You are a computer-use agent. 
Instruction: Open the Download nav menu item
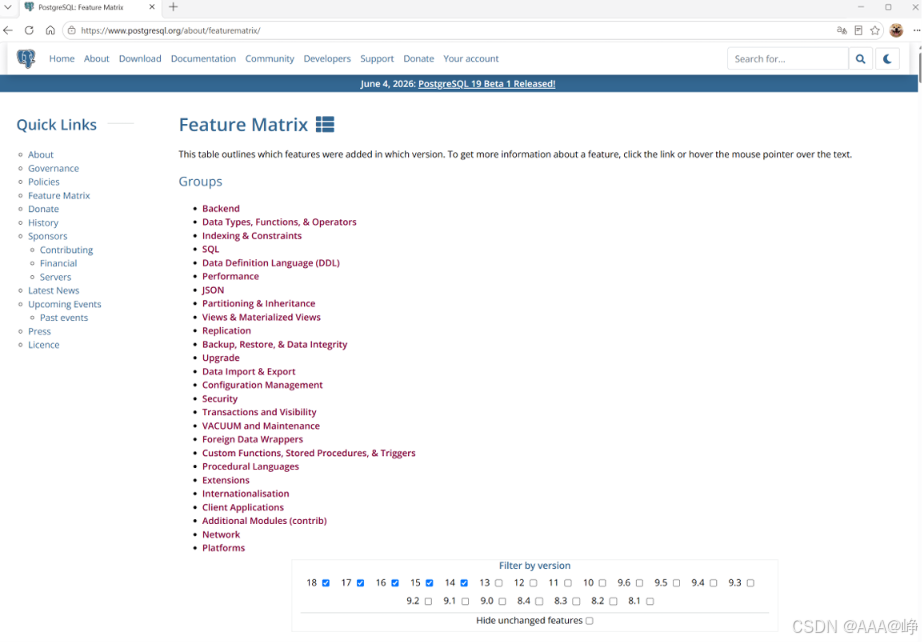[x=140, y=59]
